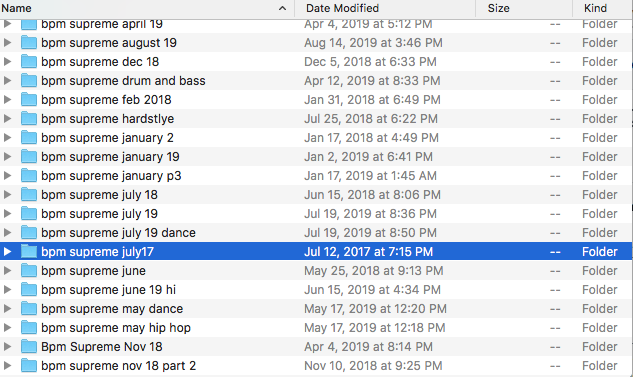Click the folder icon for bpm supreme dec 18

(x=29, y=62)
